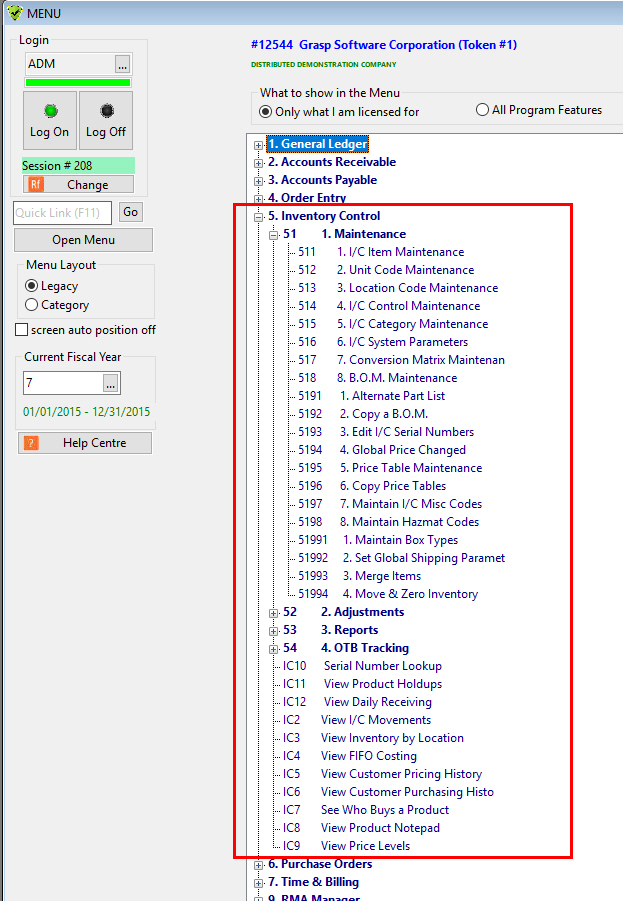Viewport: 623px width, 901px height.
Task: Open IC12 View Daily Receiving
Action: click(357, 702)
